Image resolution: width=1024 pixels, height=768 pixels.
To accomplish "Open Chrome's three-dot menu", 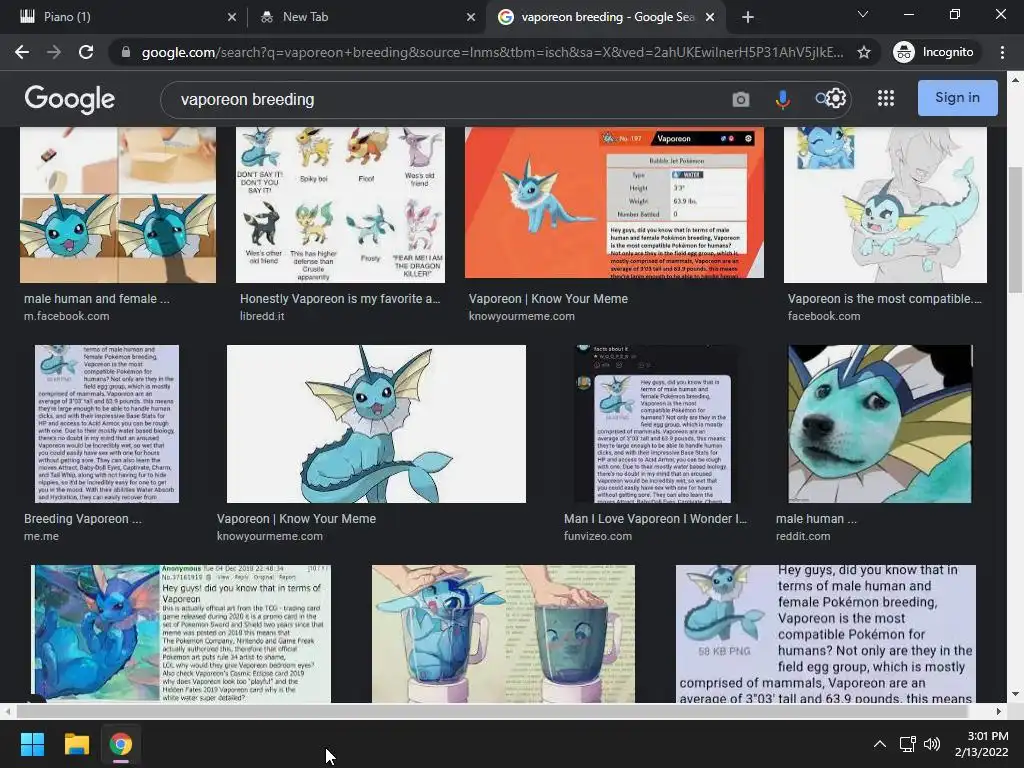I will click(1002, 52).
